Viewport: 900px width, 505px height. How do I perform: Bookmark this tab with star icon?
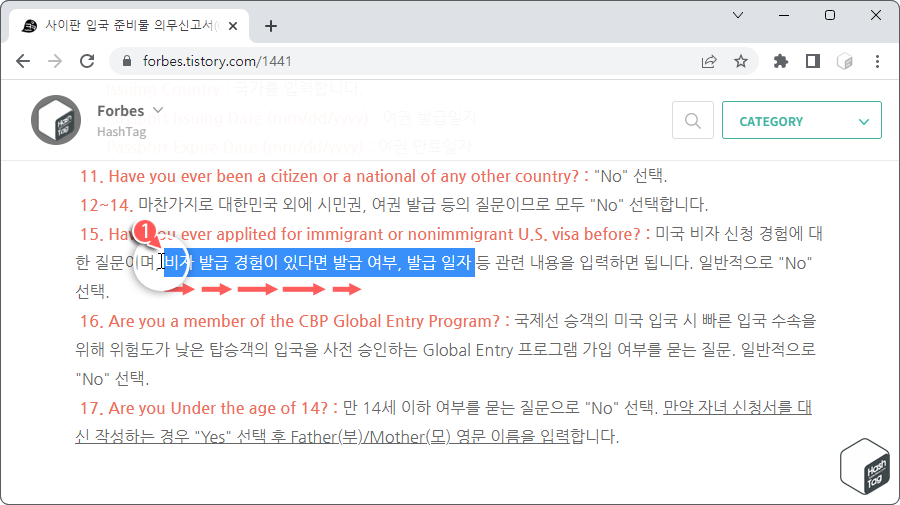[741, 61]
